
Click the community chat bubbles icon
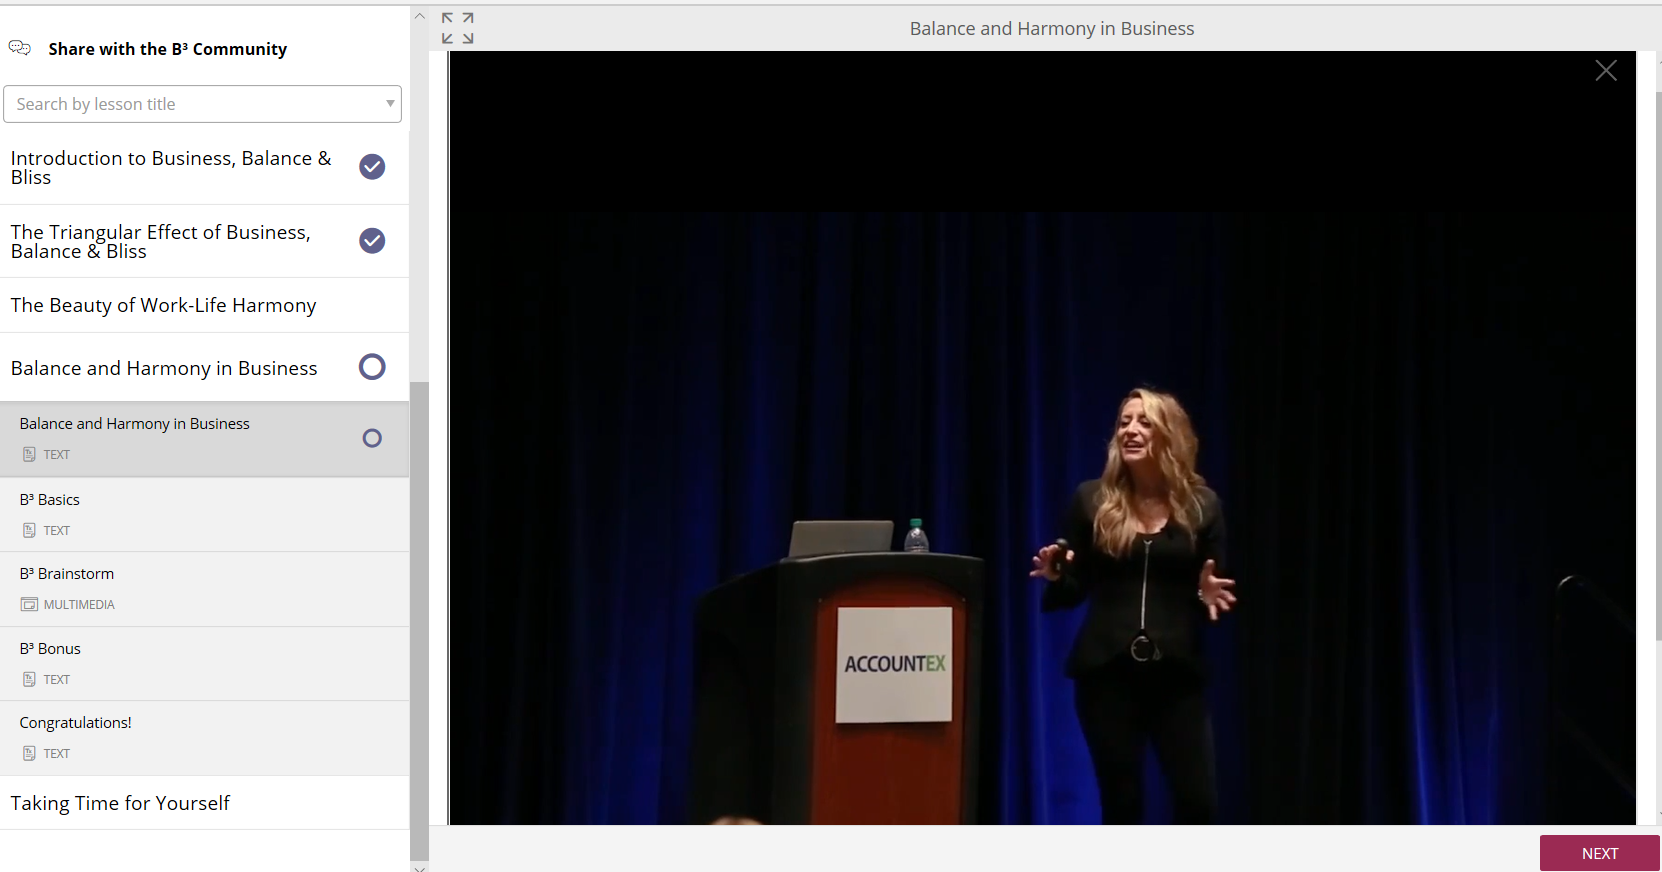[20, 48]
